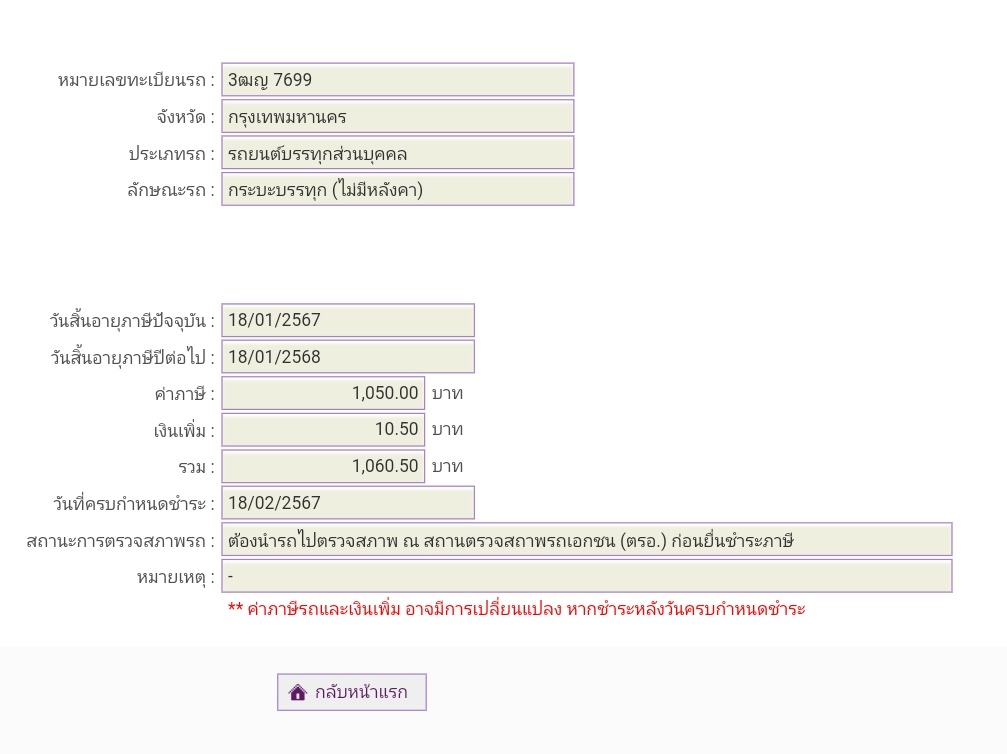Click the label หมายเลขทะเบียนรถ

136,80
